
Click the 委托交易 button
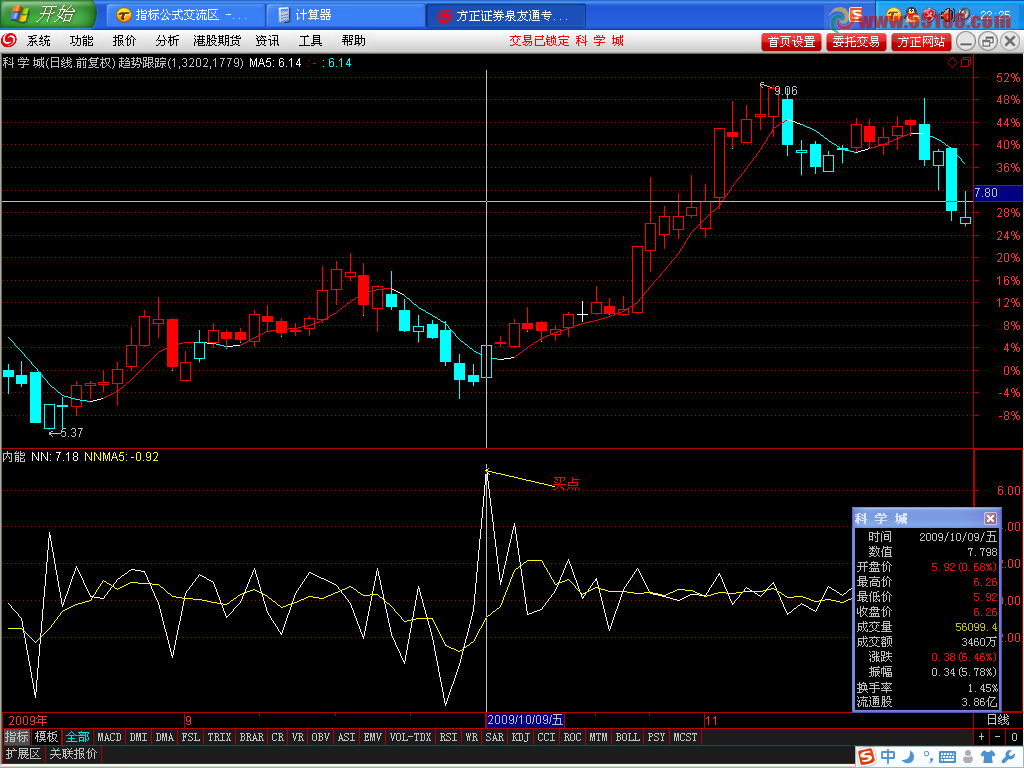[856, 42]
